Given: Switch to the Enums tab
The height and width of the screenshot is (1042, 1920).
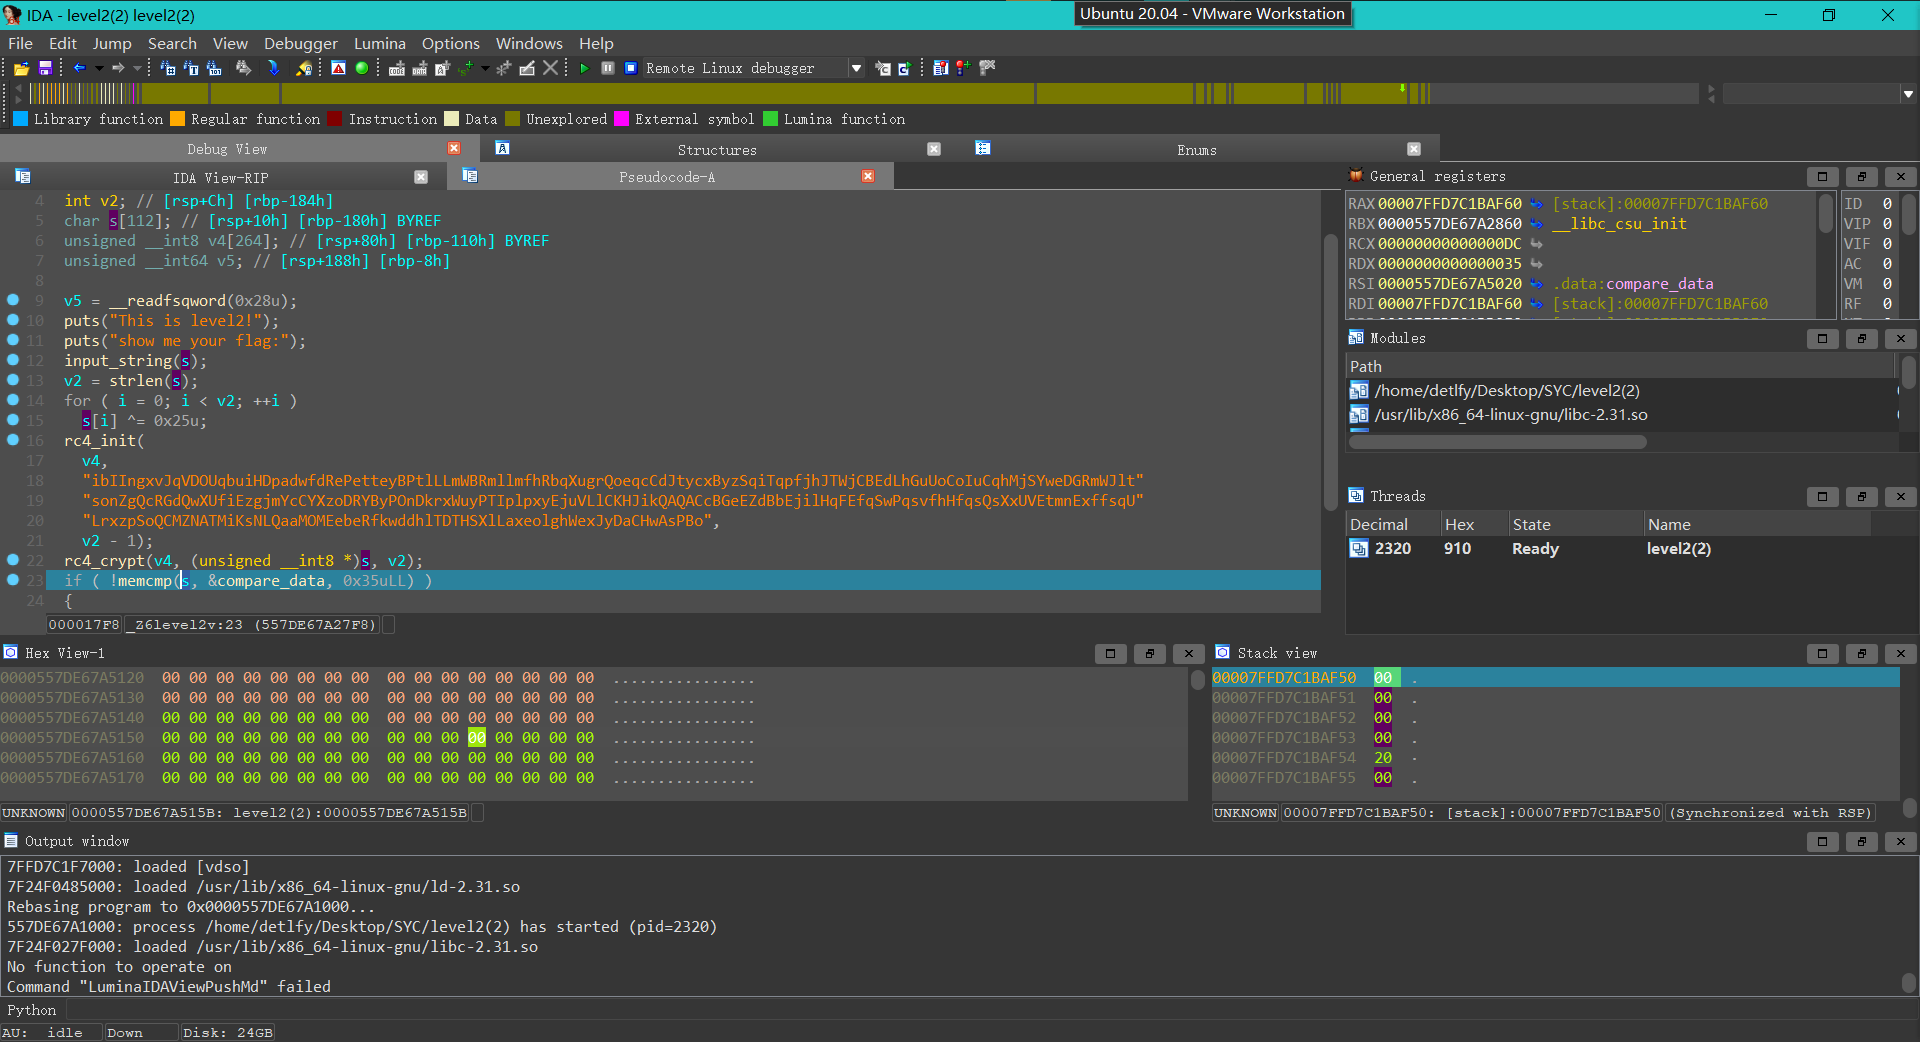Looking at the screenshot, I should [x=1197, y=150].
